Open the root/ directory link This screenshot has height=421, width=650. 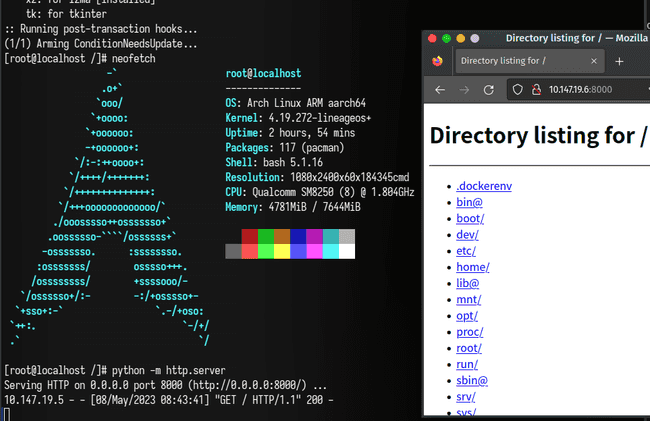pyautogui.click(x=469, y=348)
